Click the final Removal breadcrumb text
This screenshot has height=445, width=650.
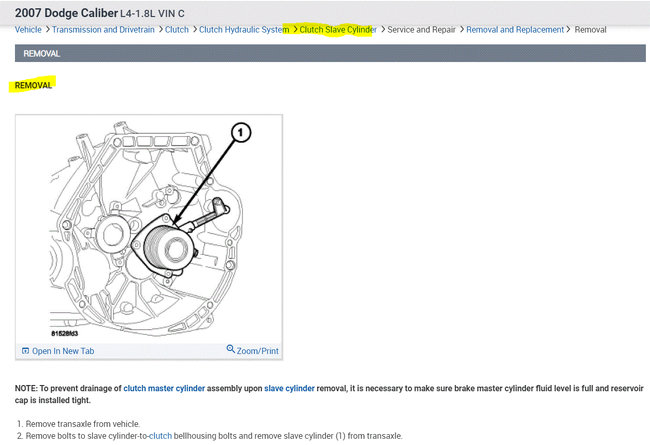pos(590,30)
